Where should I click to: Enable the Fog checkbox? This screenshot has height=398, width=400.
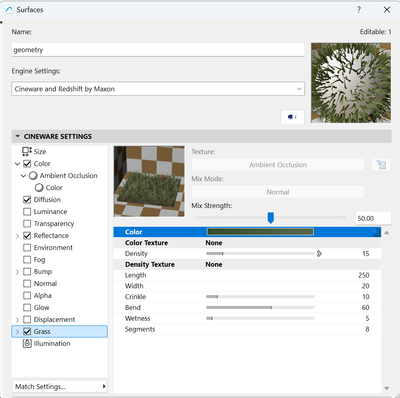click(x=27, y=260)
